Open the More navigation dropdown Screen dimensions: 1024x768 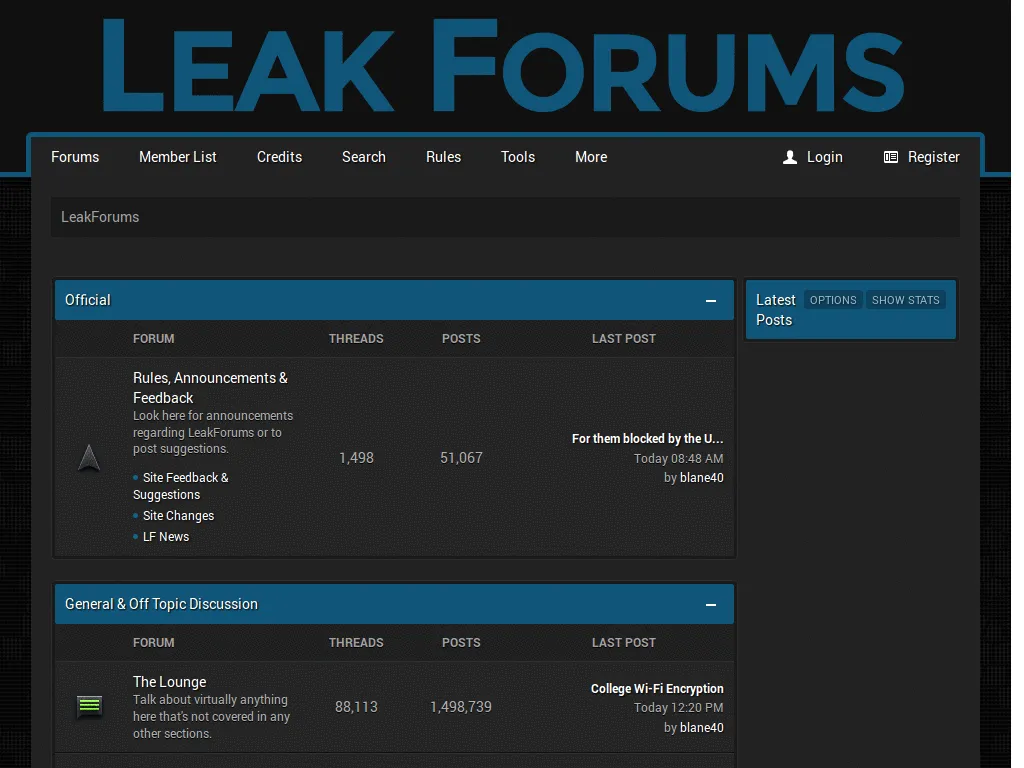pos(591,157)
